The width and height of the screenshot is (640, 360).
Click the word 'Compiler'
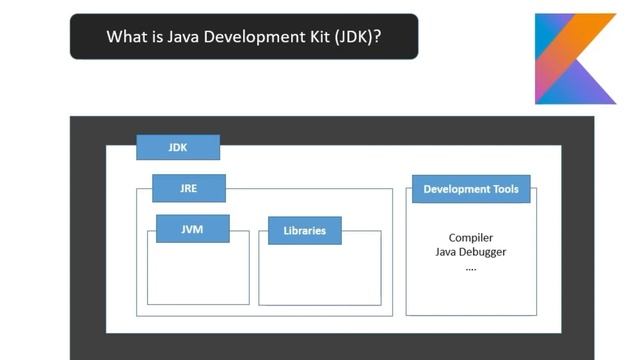tap(471, 238)
